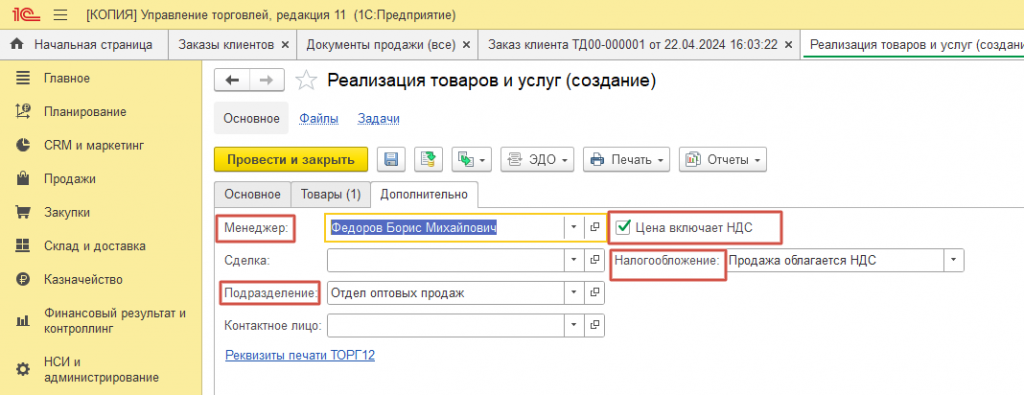This screenshot has width=1024, height=395.
Task: Close the Заказы клиентов tab
Action: pyautogui.click(x=285, y=45)
